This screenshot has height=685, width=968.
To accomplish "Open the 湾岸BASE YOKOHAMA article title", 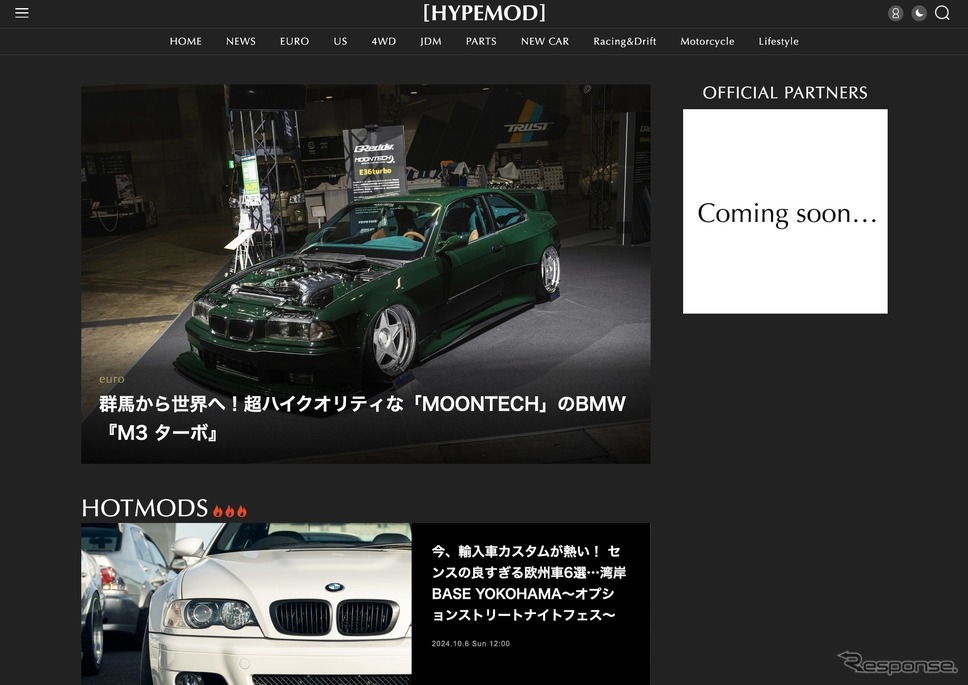I will 528,583.
